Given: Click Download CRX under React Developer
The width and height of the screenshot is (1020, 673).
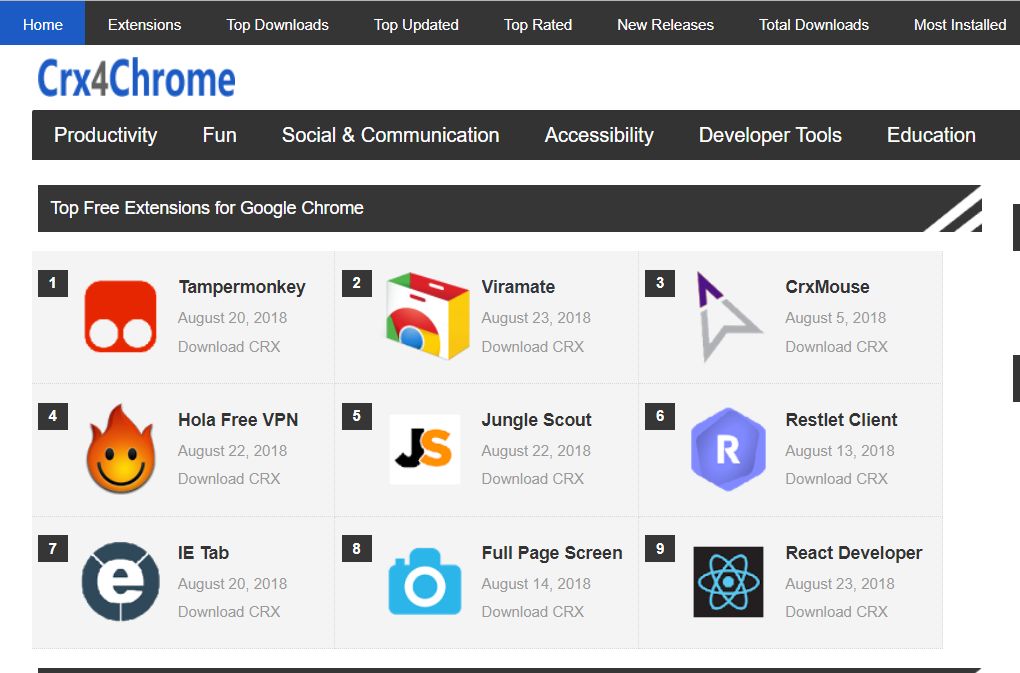Looking at the screenshot, I should pos(837,612).
